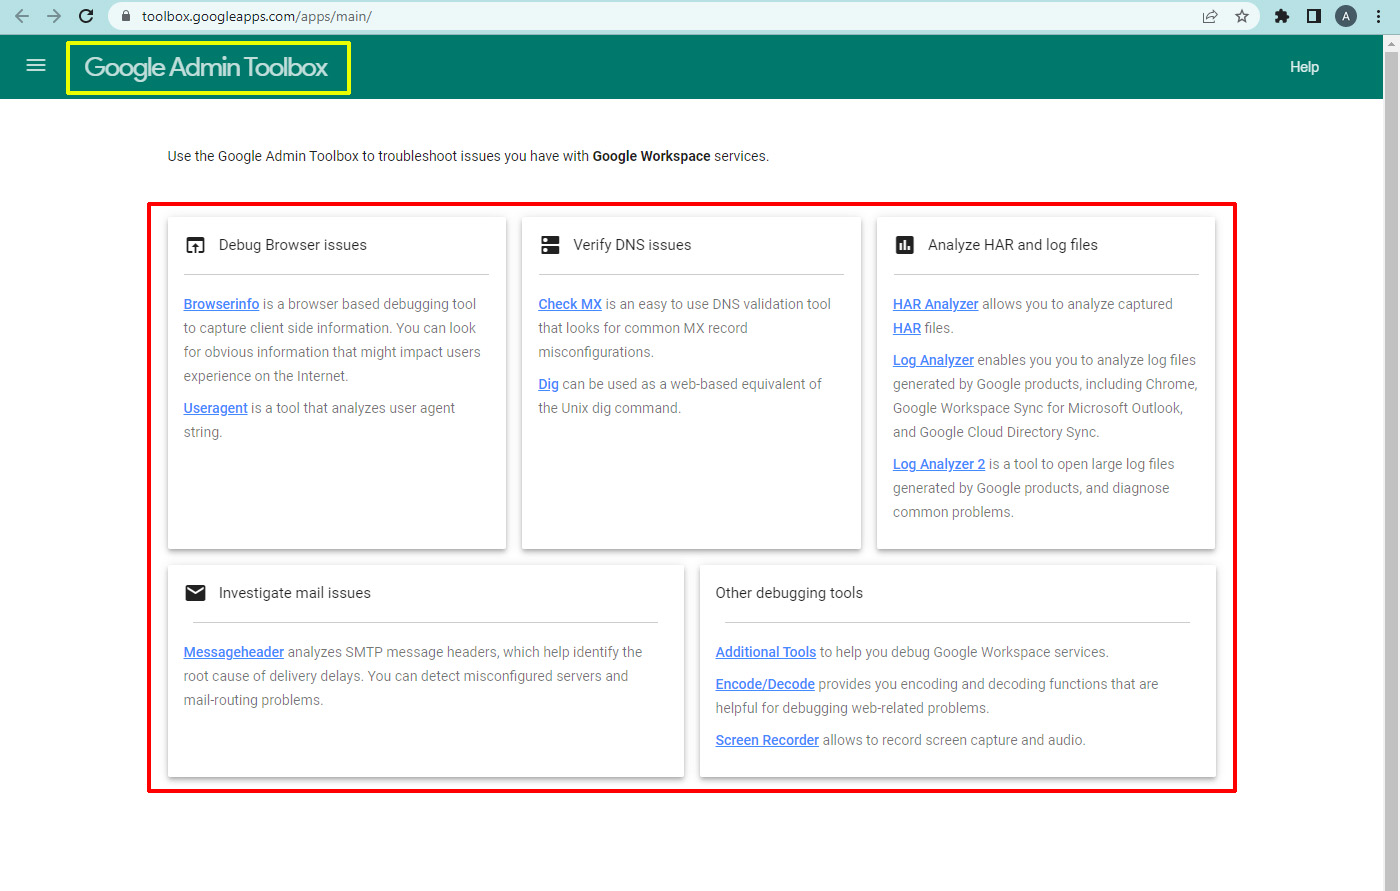The height and width of the screenshot is (891, 1400).
Task: Click the site lock icon
Action: tap(125, 16)
